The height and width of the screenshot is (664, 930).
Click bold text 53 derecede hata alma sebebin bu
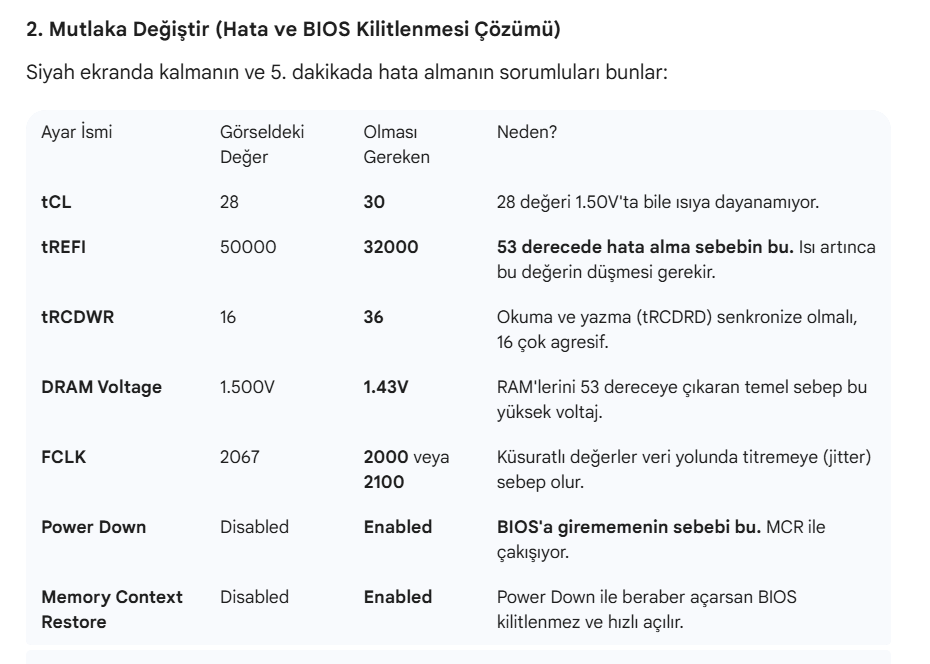click(645, 247)
